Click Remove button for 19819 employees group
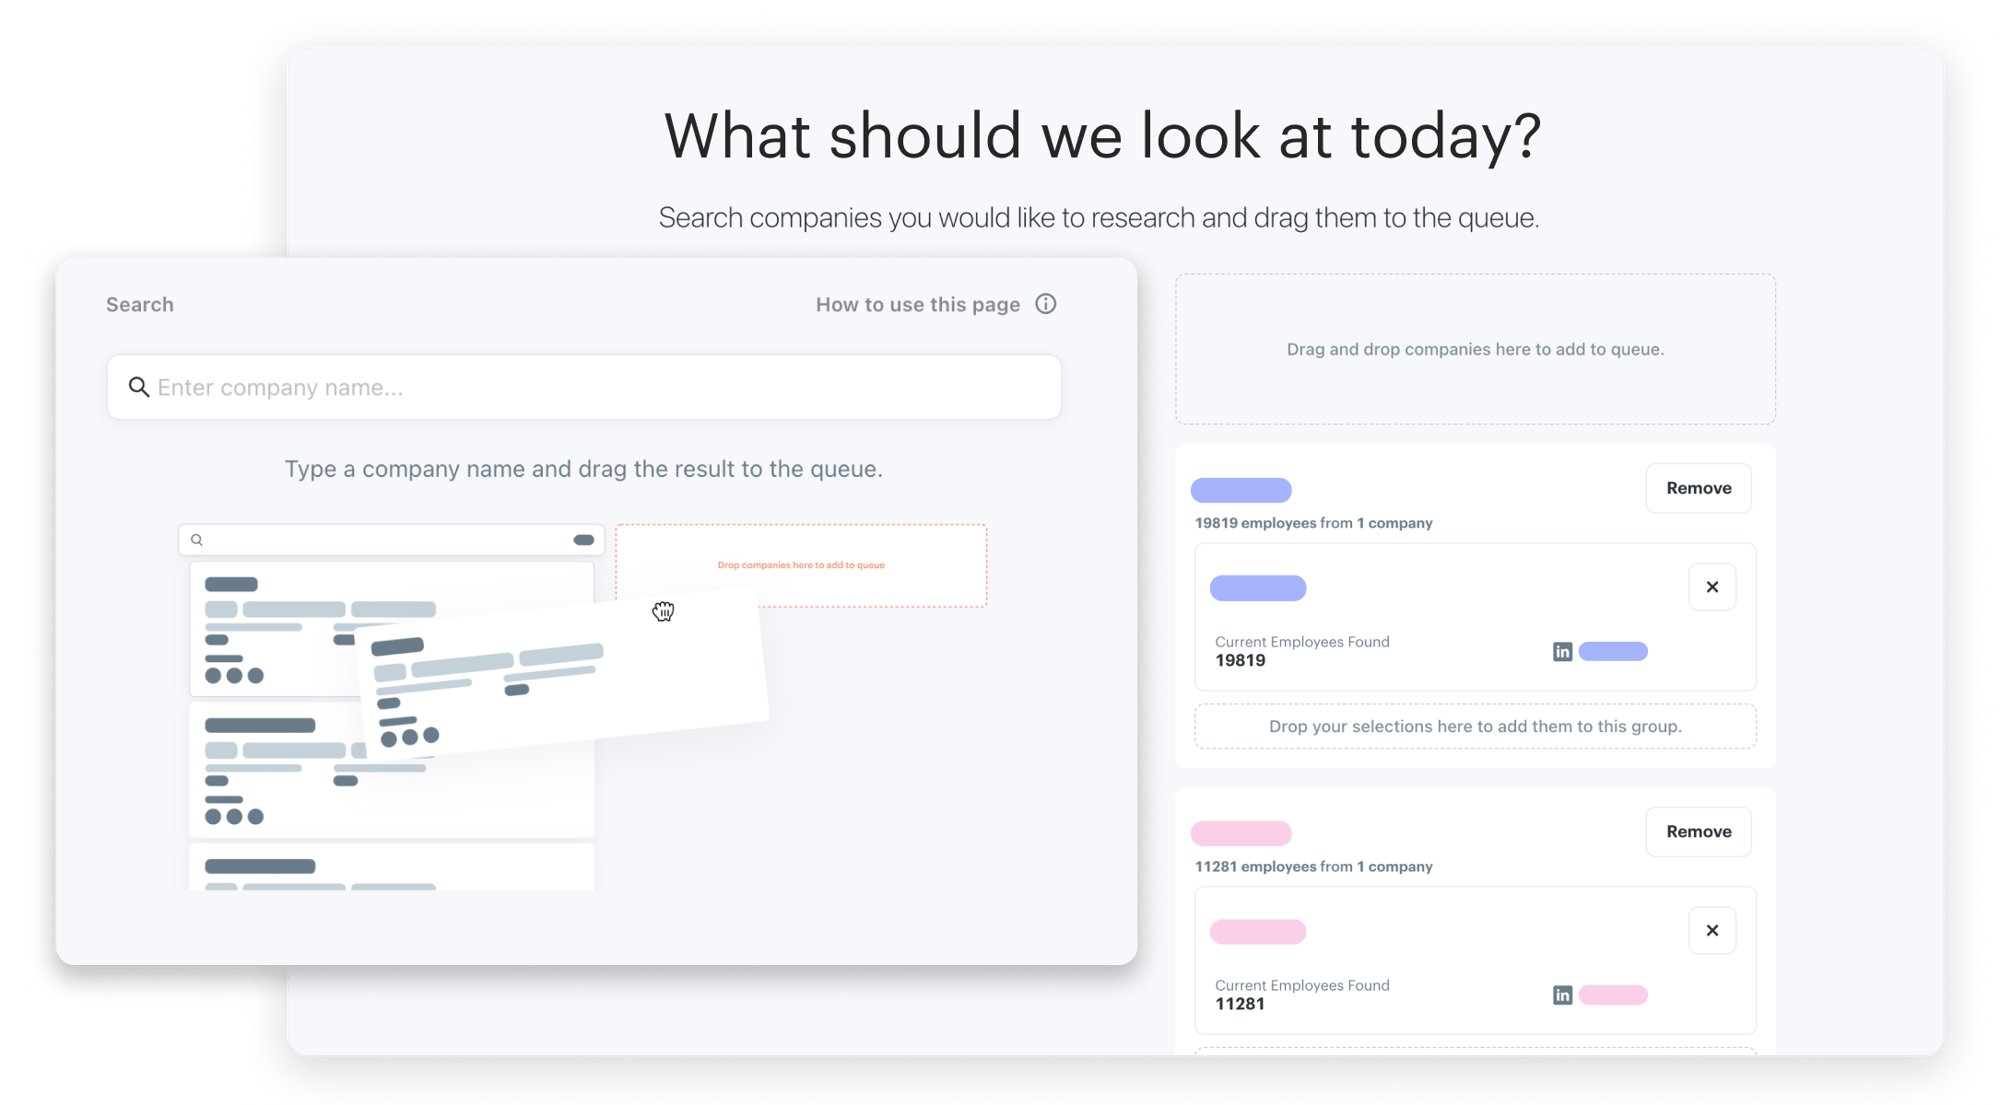 point(1698,487)
